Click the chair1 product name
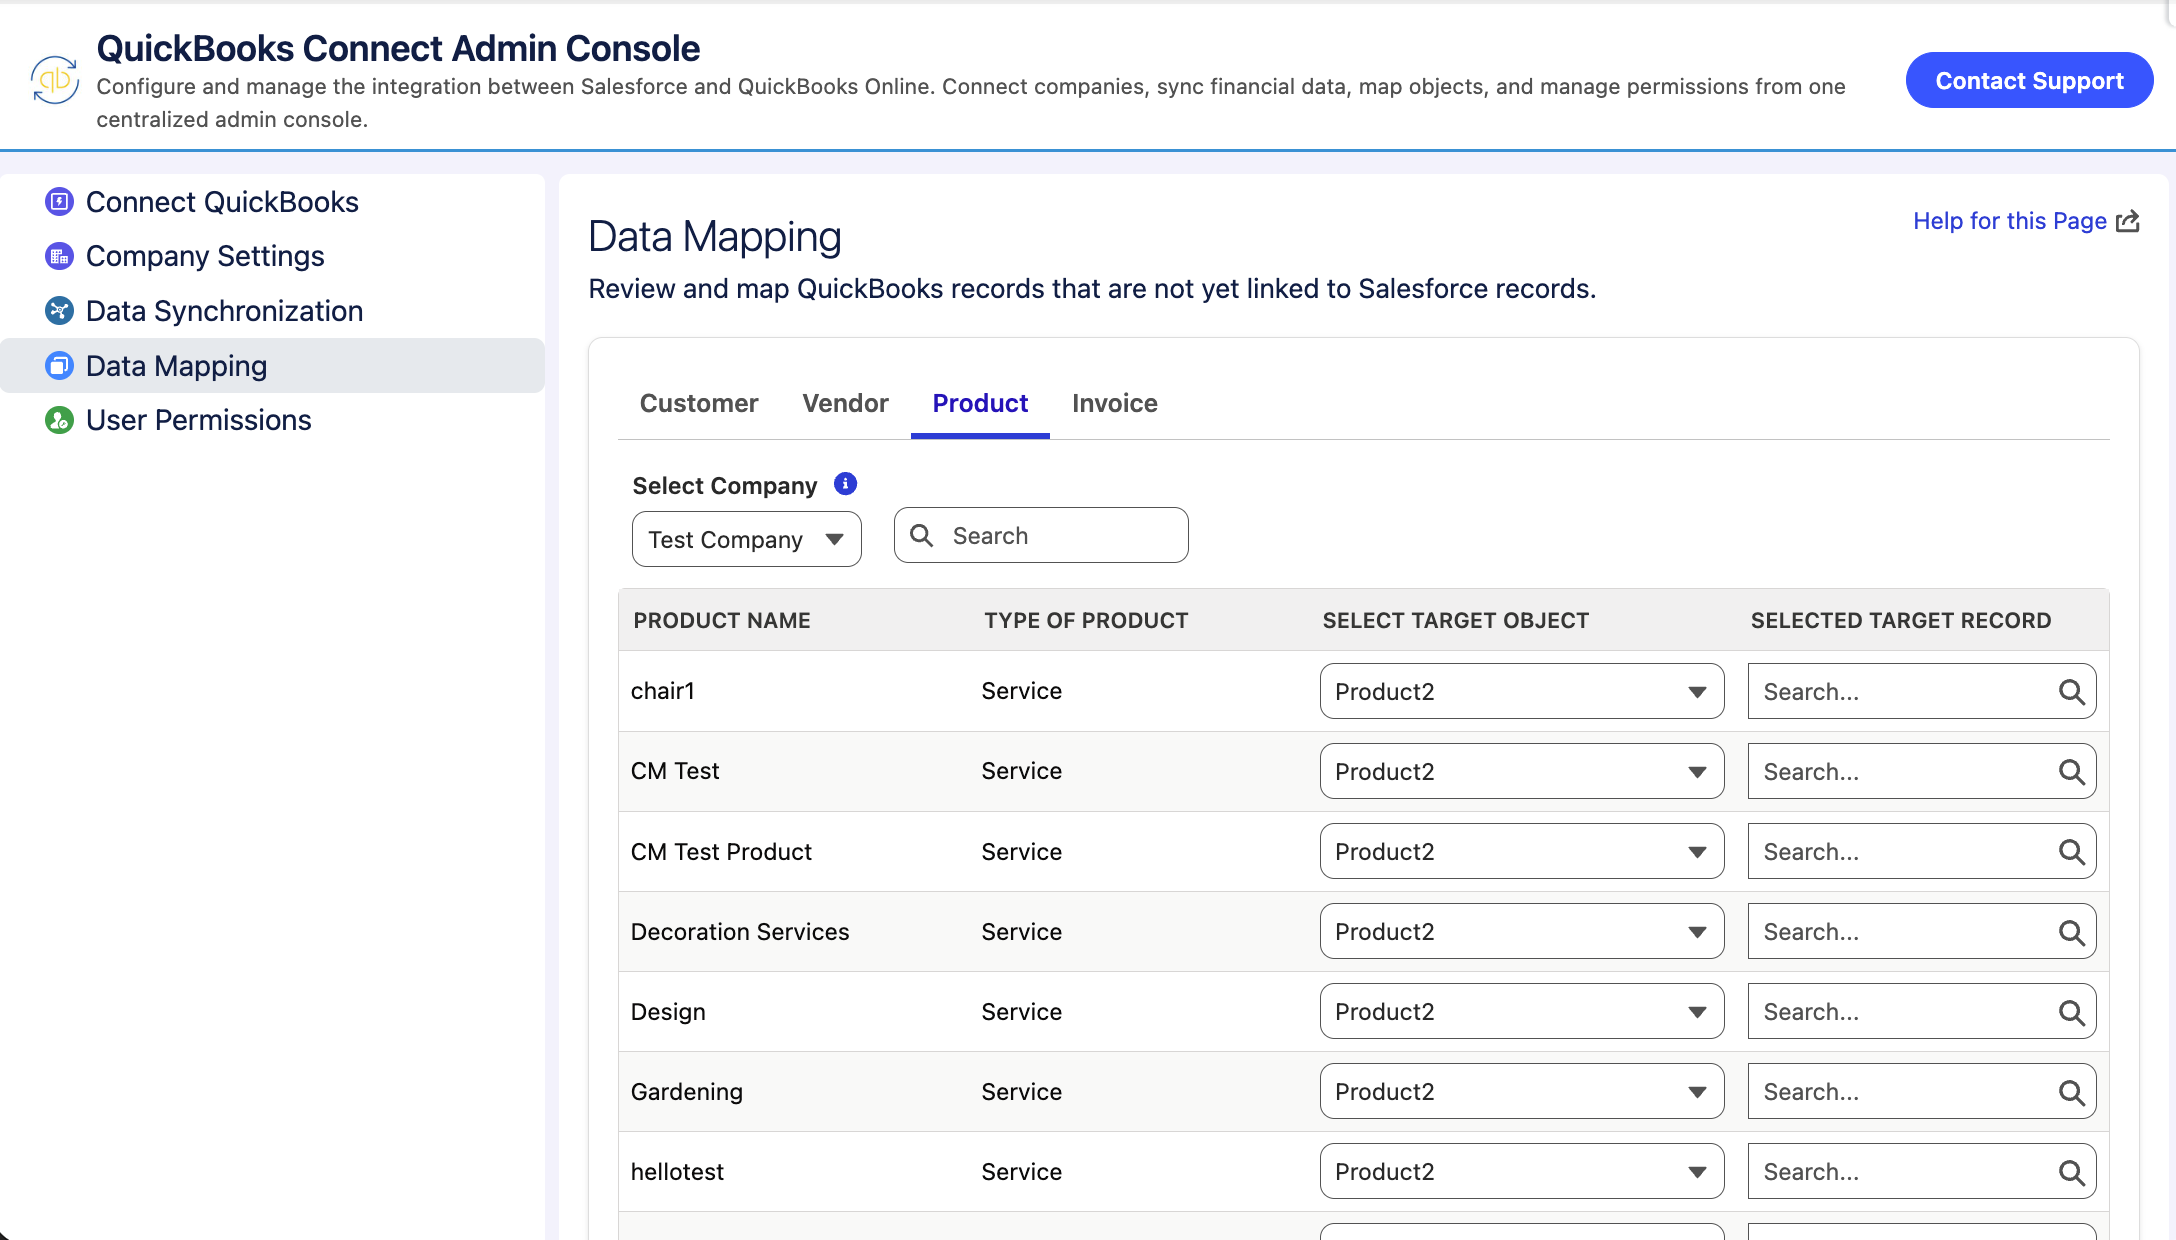The width and height of the screenshot is (2176, 1240). (663, 691)
